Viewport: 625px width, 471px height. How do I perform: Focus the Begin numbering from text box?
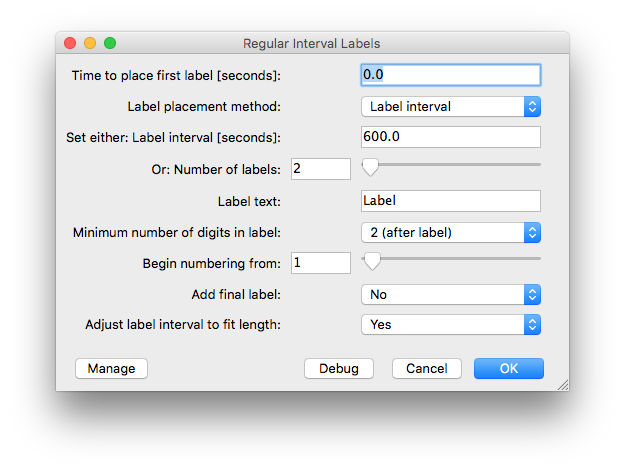pos(320,262)
